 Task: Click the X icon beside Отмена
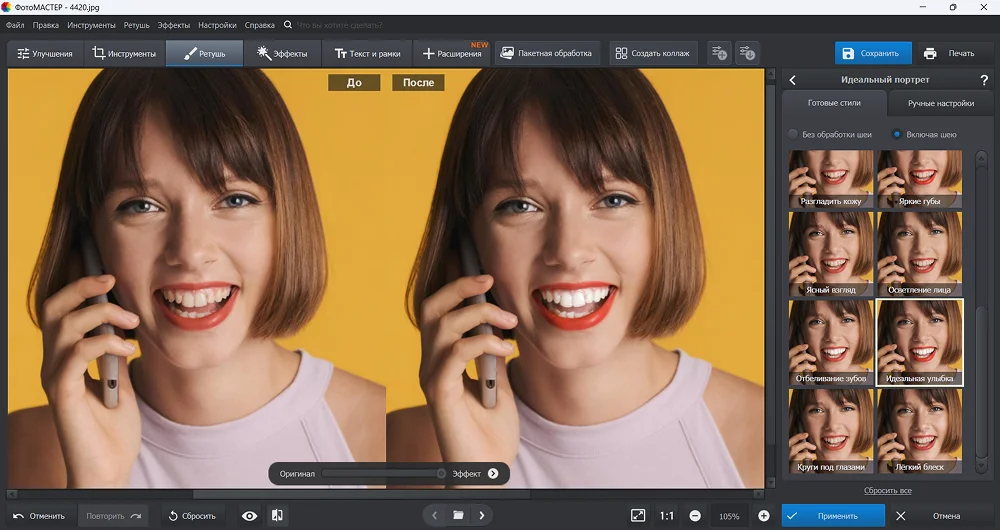click(x=901, y=516)
